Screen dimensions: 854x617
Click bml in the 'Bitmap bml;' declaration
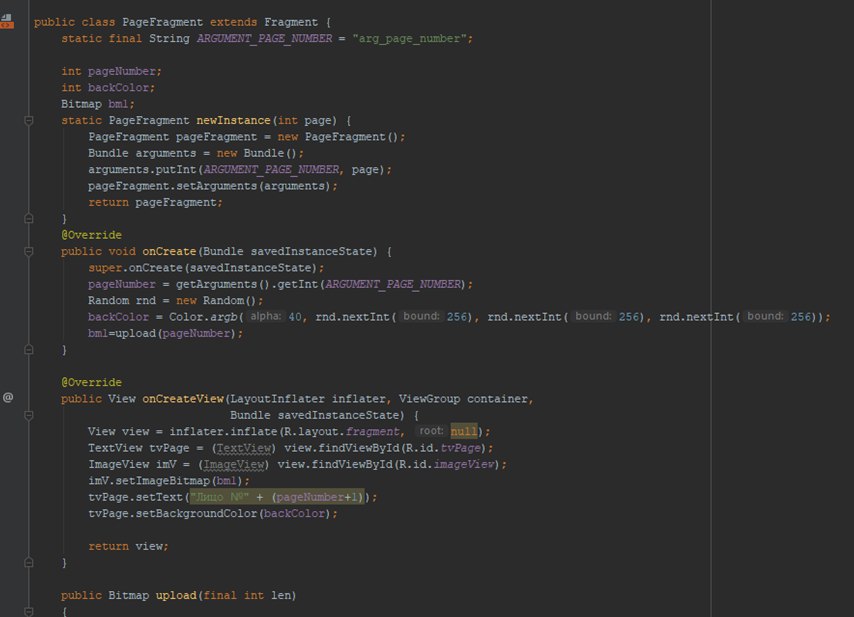point(118,104)
